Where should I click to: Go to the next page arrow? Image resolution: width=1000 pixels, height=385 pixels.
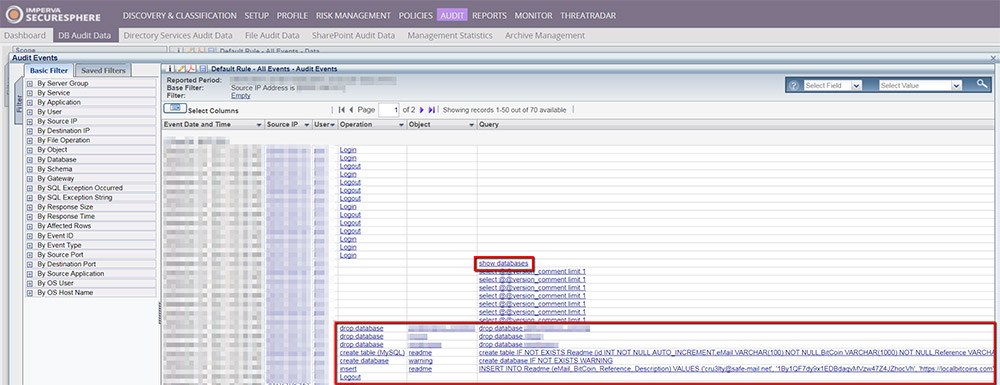pos(422,110)
